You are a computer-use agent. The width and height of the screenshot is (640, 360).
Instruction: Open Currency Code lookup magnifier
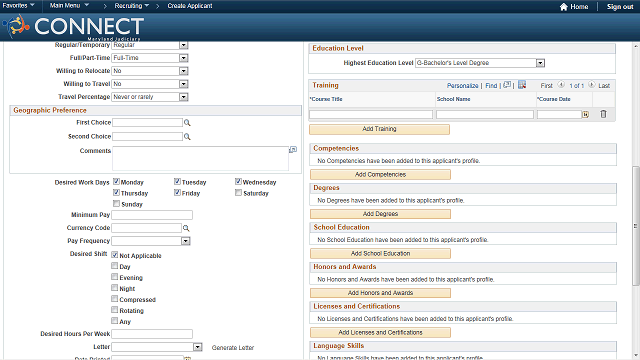coord(186,228)
